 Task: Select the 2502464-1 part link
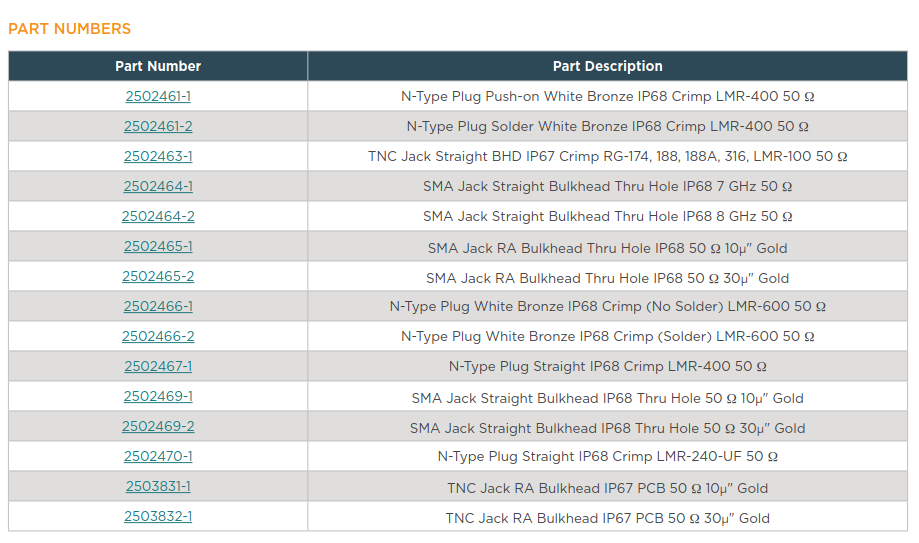click(158, 186)
